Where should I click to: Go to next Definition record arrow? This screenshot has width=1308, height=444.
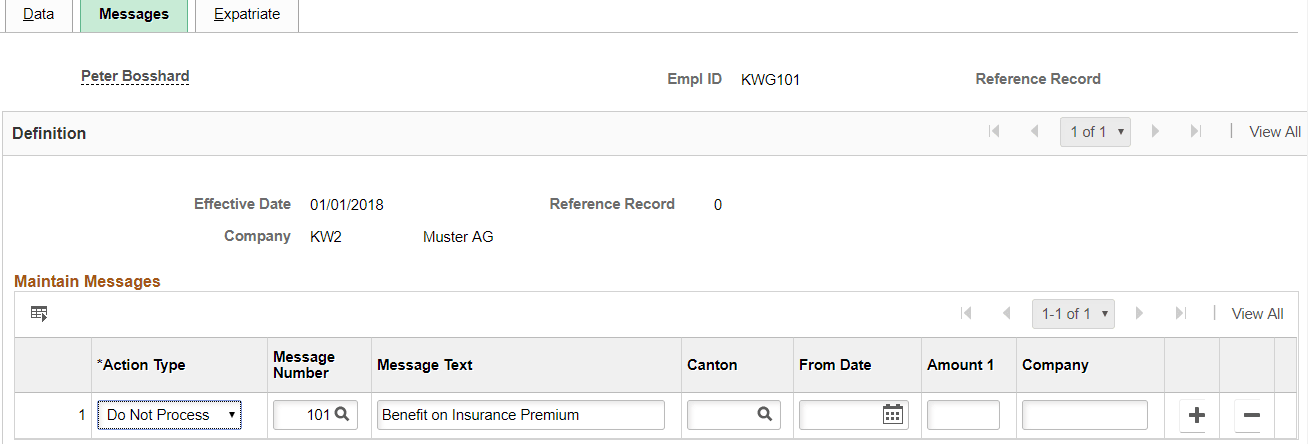(x=1155, y=132)
